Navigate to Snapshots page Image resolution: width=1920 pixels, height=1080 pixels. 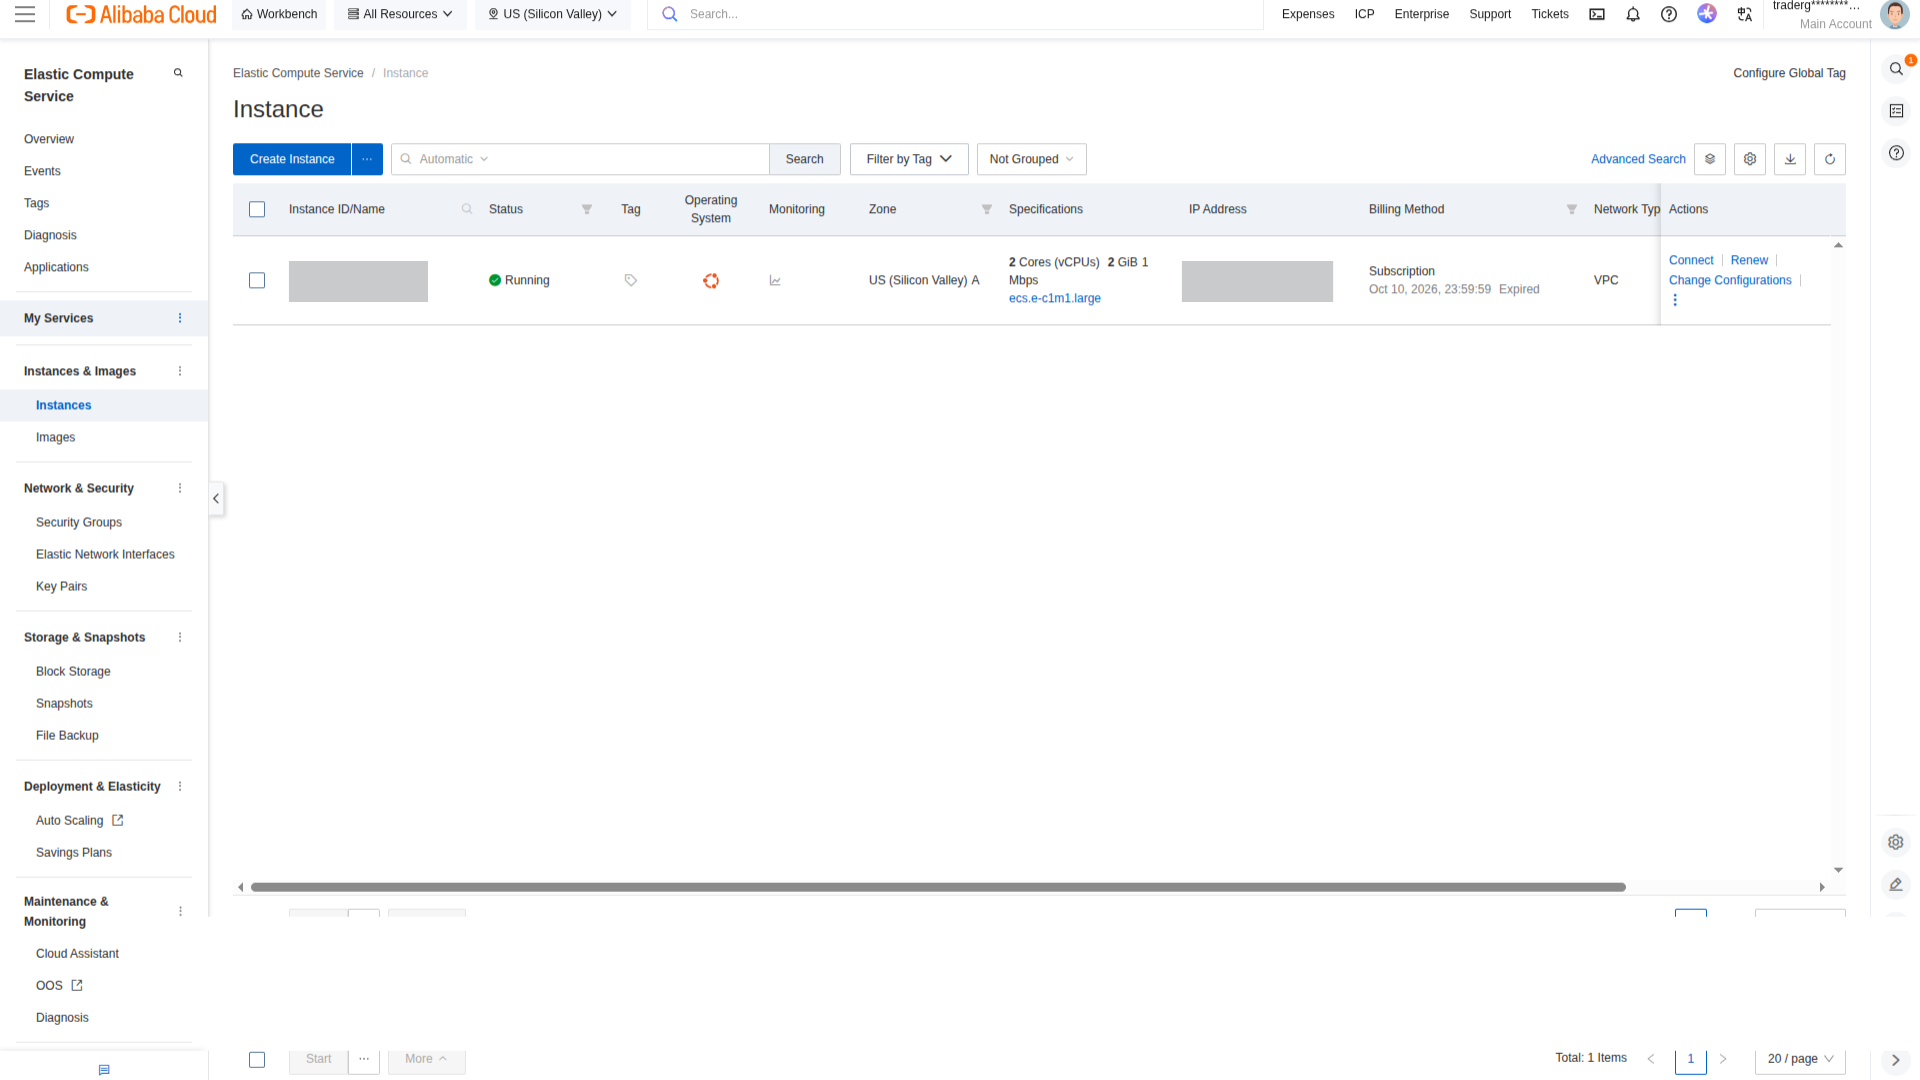pos(64,703)
